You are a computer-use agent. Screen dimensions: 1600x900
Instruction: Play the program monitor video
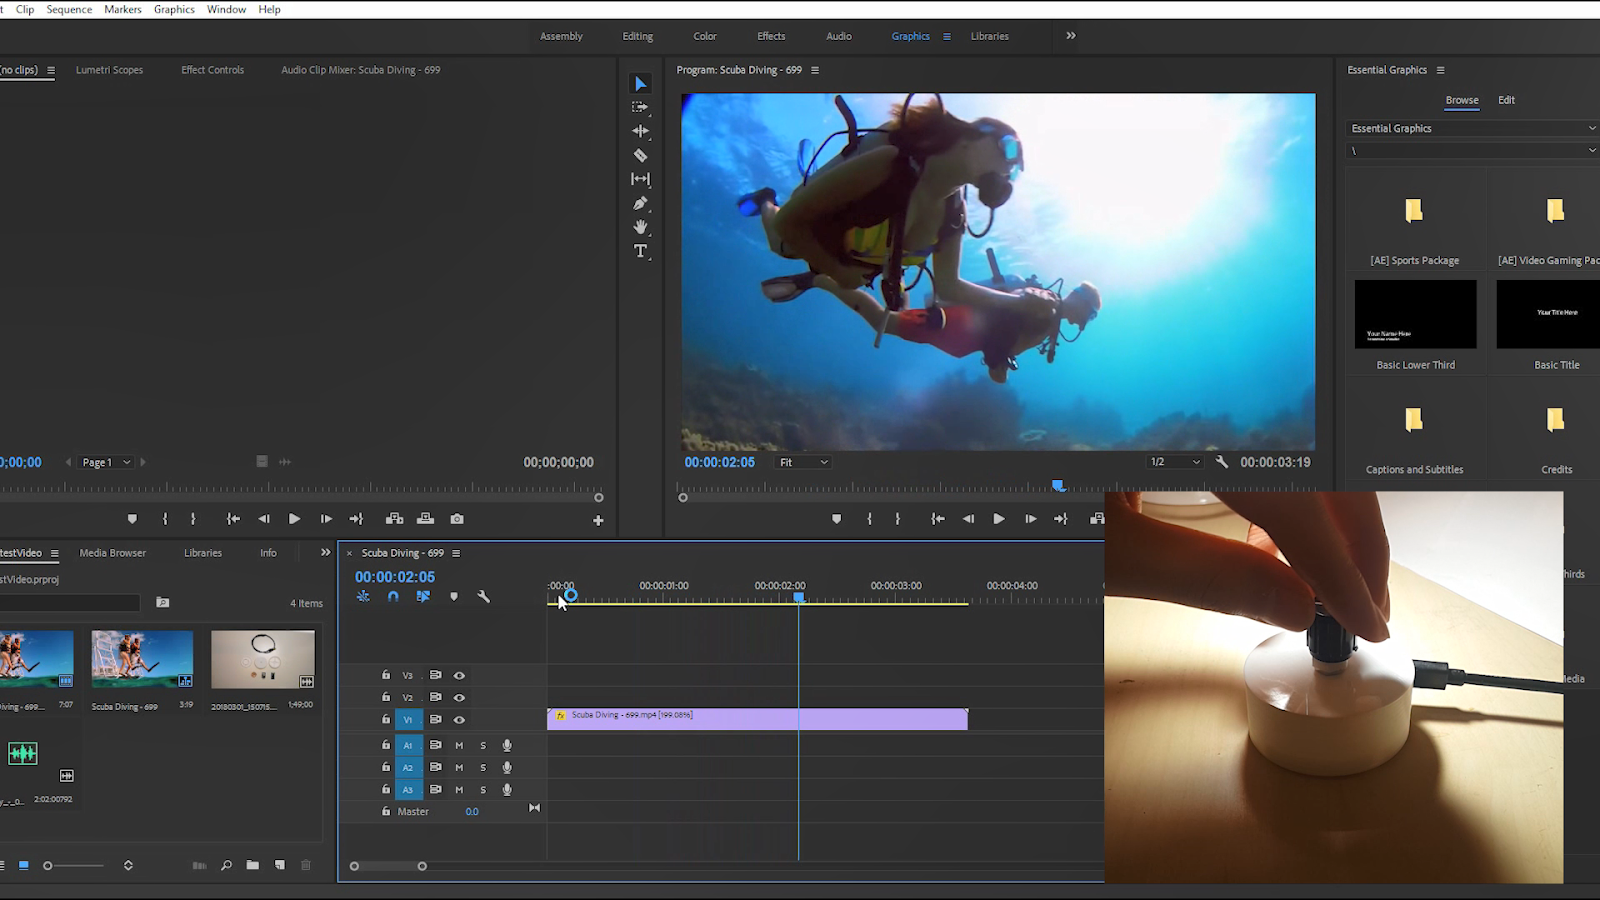pos(998,519)
